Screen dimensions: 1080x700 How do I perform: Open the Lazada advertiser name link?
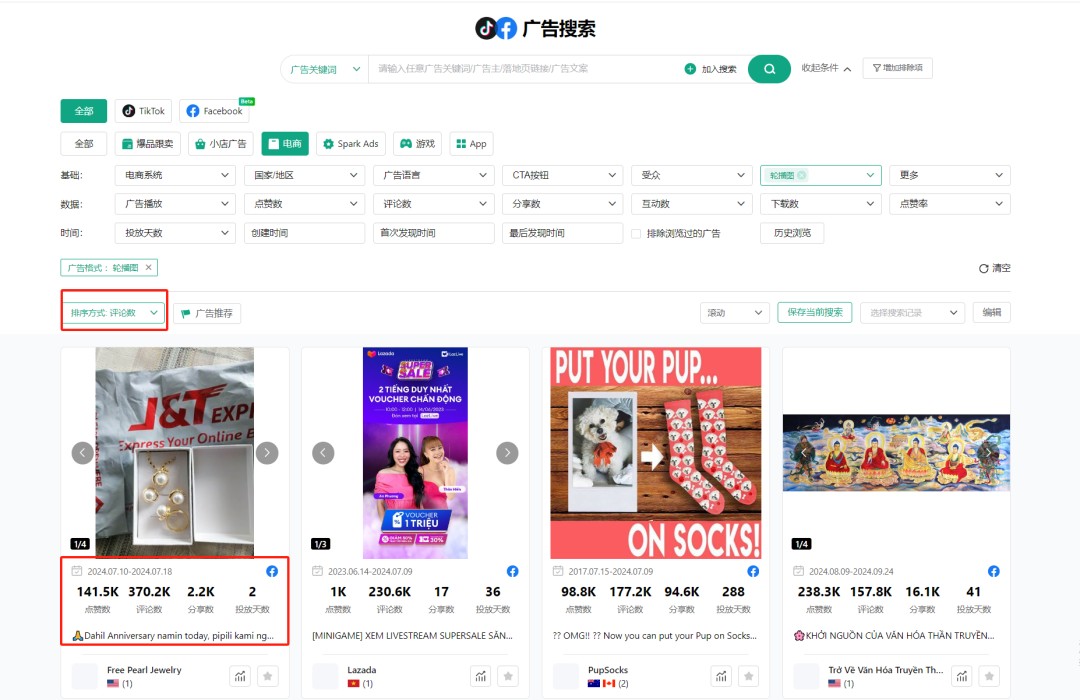coord(362,670)
